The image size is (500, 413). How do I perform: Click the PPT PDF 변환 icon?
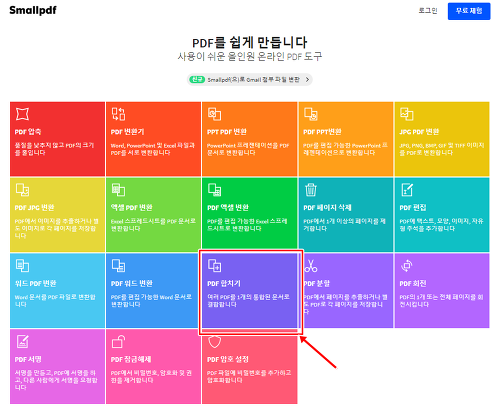214,114
